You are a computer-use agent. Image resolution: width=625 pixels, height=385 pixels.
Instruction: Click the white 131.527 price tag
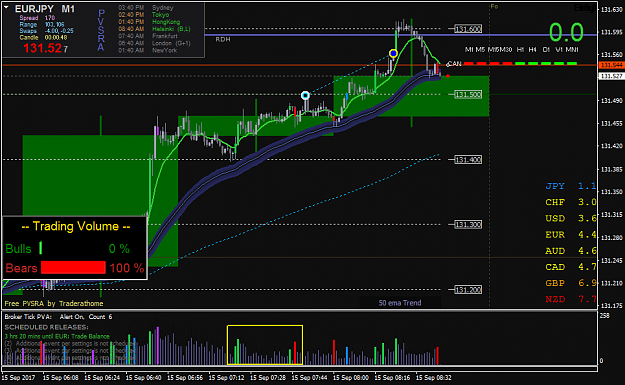coord(611,76)
